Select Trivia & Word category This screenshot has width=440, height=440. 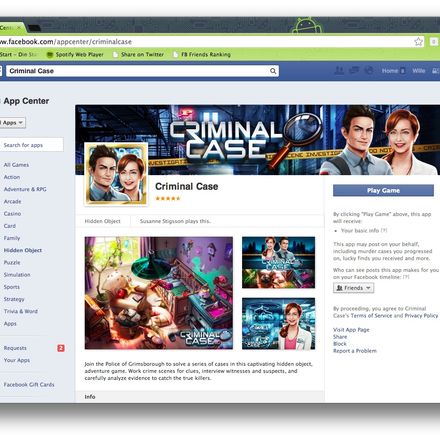coord(21,311)
